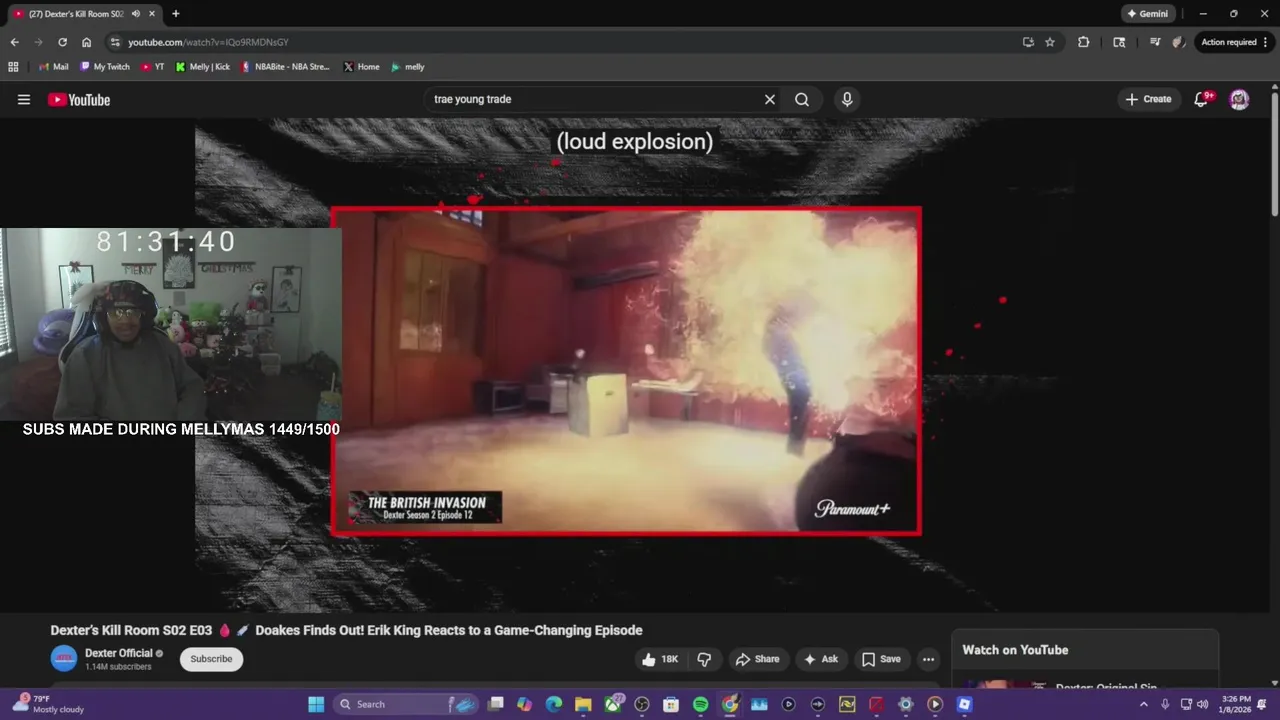This screenshot has height=720, width=1280.
Task: Open weather widget showing 79°F
Action: [50, 704]
